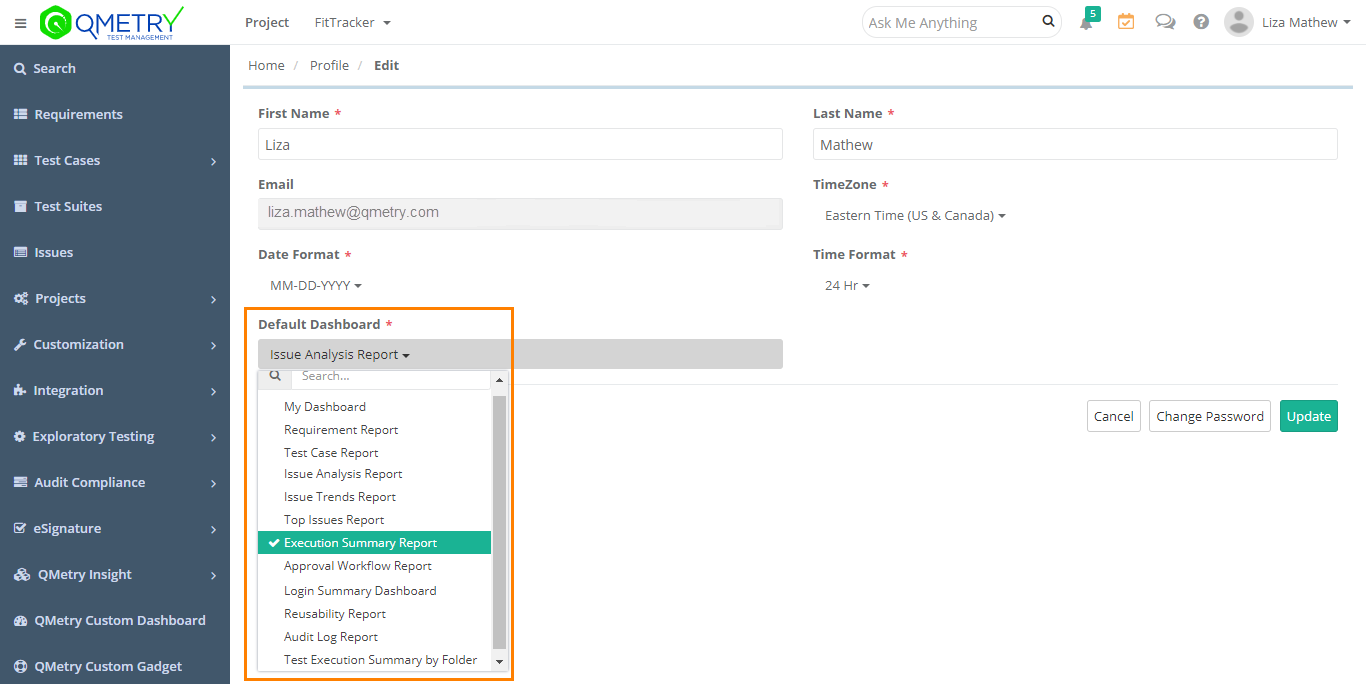The width and height of the screenshot is (1366, 684).
Task: Open the TimeZone dropdown
Action: [913, 215]
